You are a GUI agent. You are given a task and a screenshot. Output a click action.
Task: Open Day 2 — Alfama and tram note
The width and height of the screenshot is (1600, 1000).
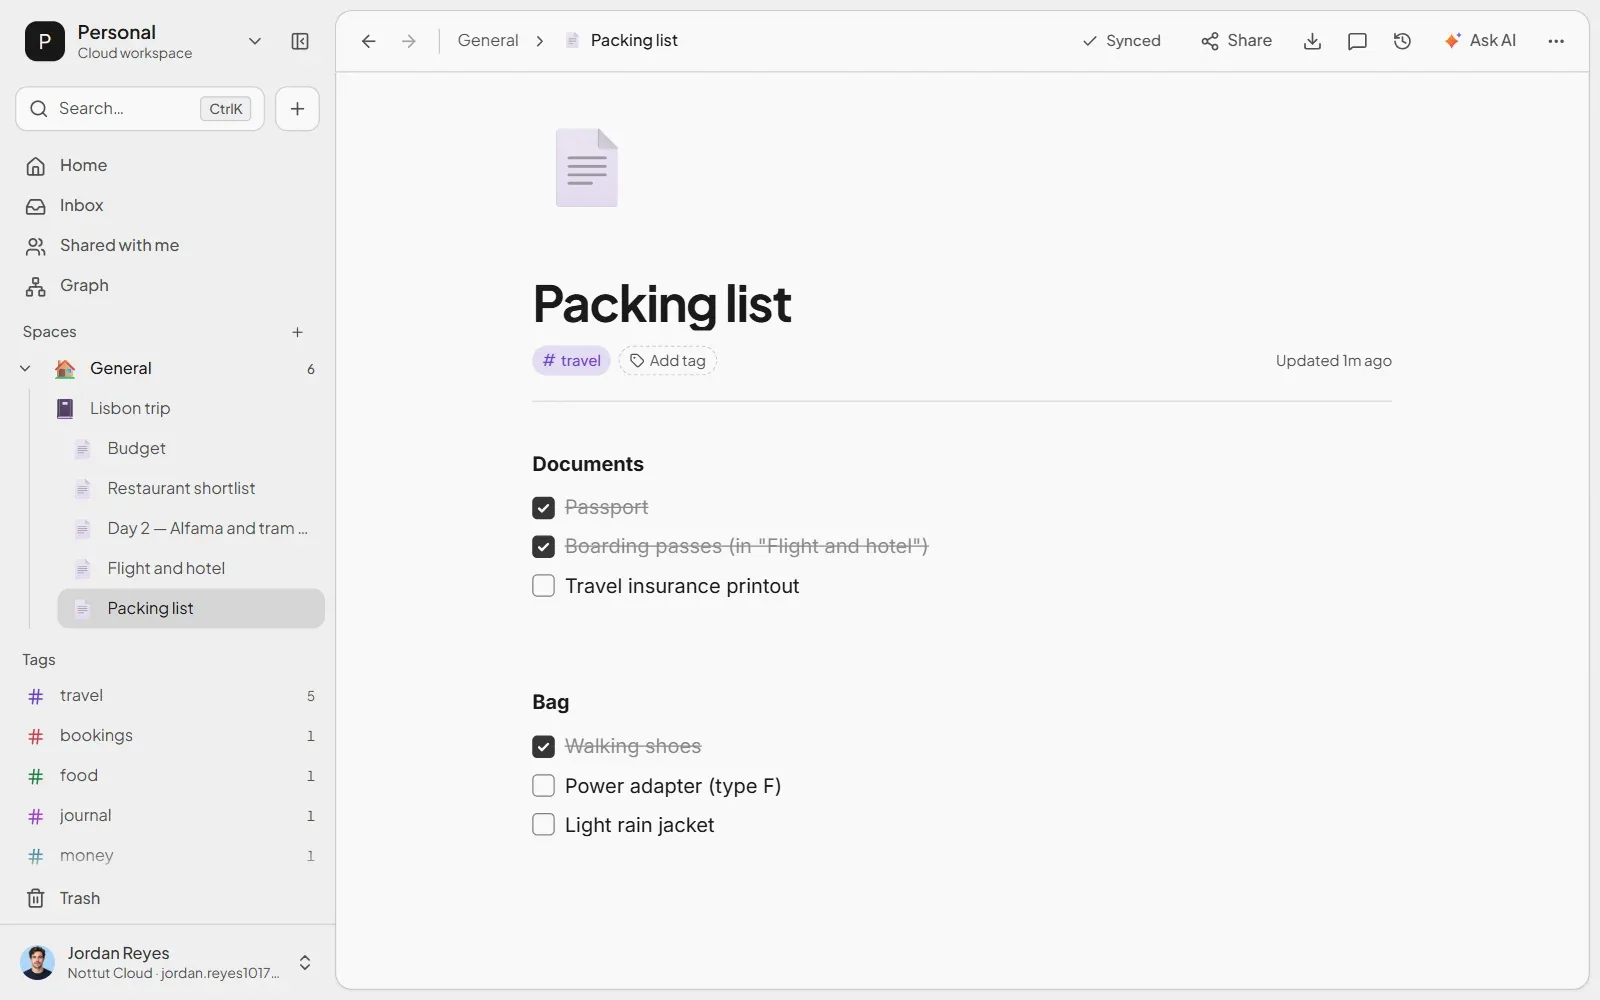pos(191,528)
